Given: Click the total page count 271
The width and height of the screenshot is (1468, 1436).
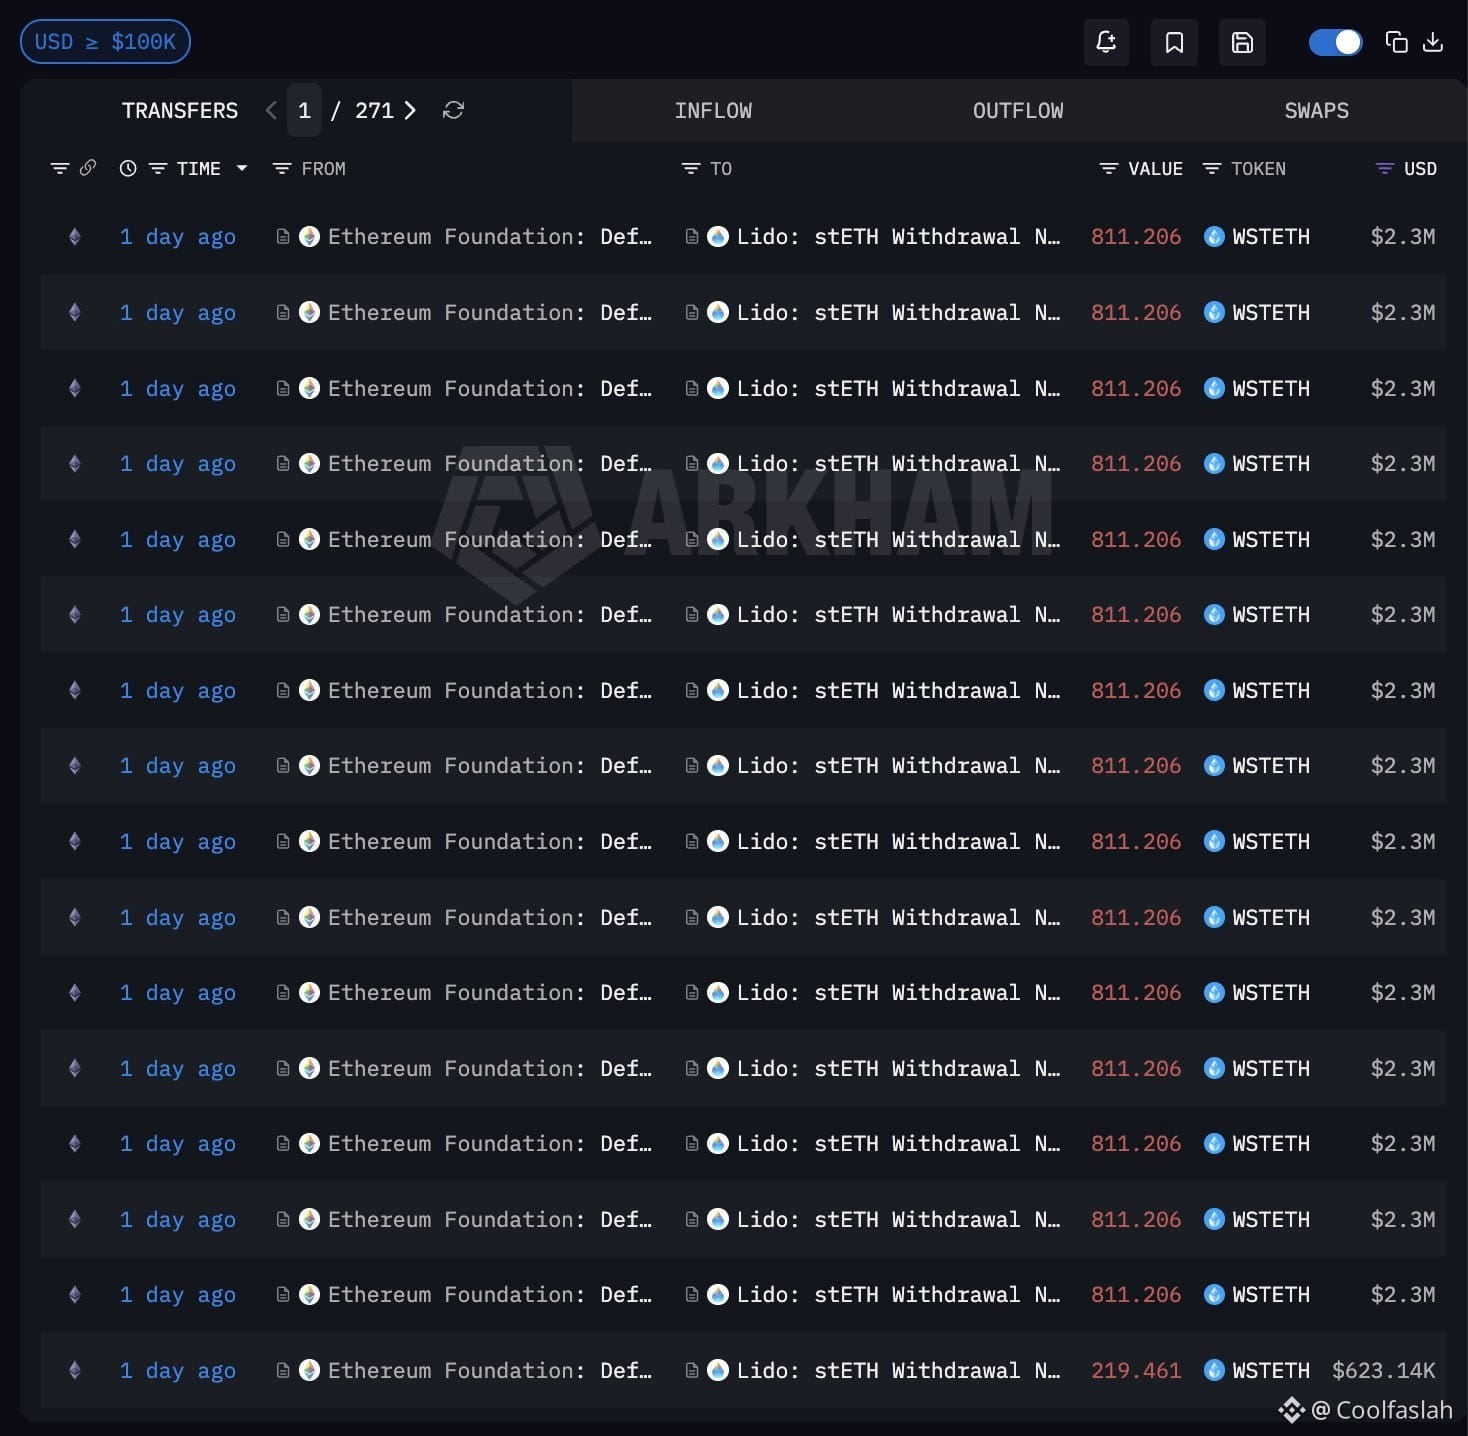Looking at the screenshot, I should [x=374, y=110].
